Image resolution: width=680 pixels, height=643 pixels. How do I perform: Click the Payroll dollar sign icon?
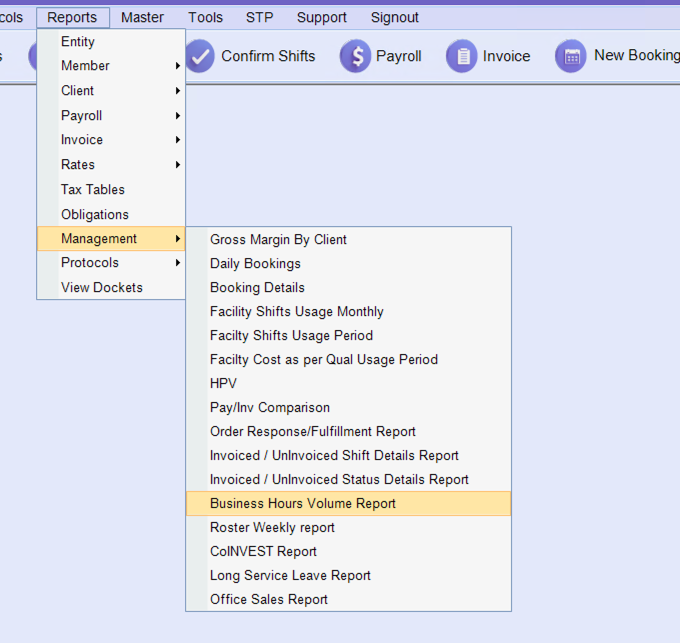[355, 56]
